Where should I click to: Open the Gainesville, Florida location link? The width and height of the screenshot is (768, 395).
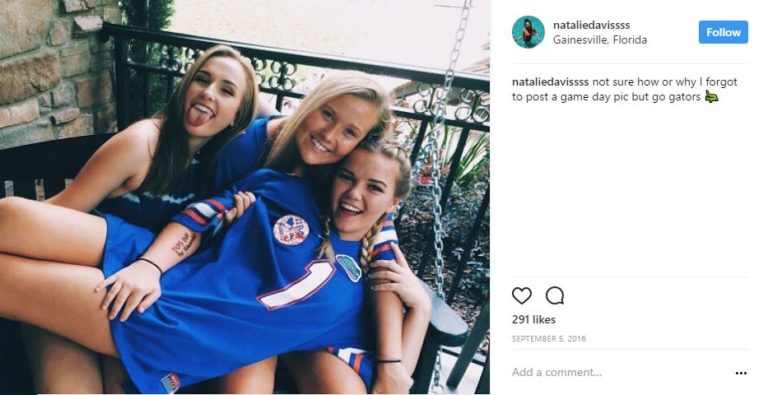(x=600, y=40)
